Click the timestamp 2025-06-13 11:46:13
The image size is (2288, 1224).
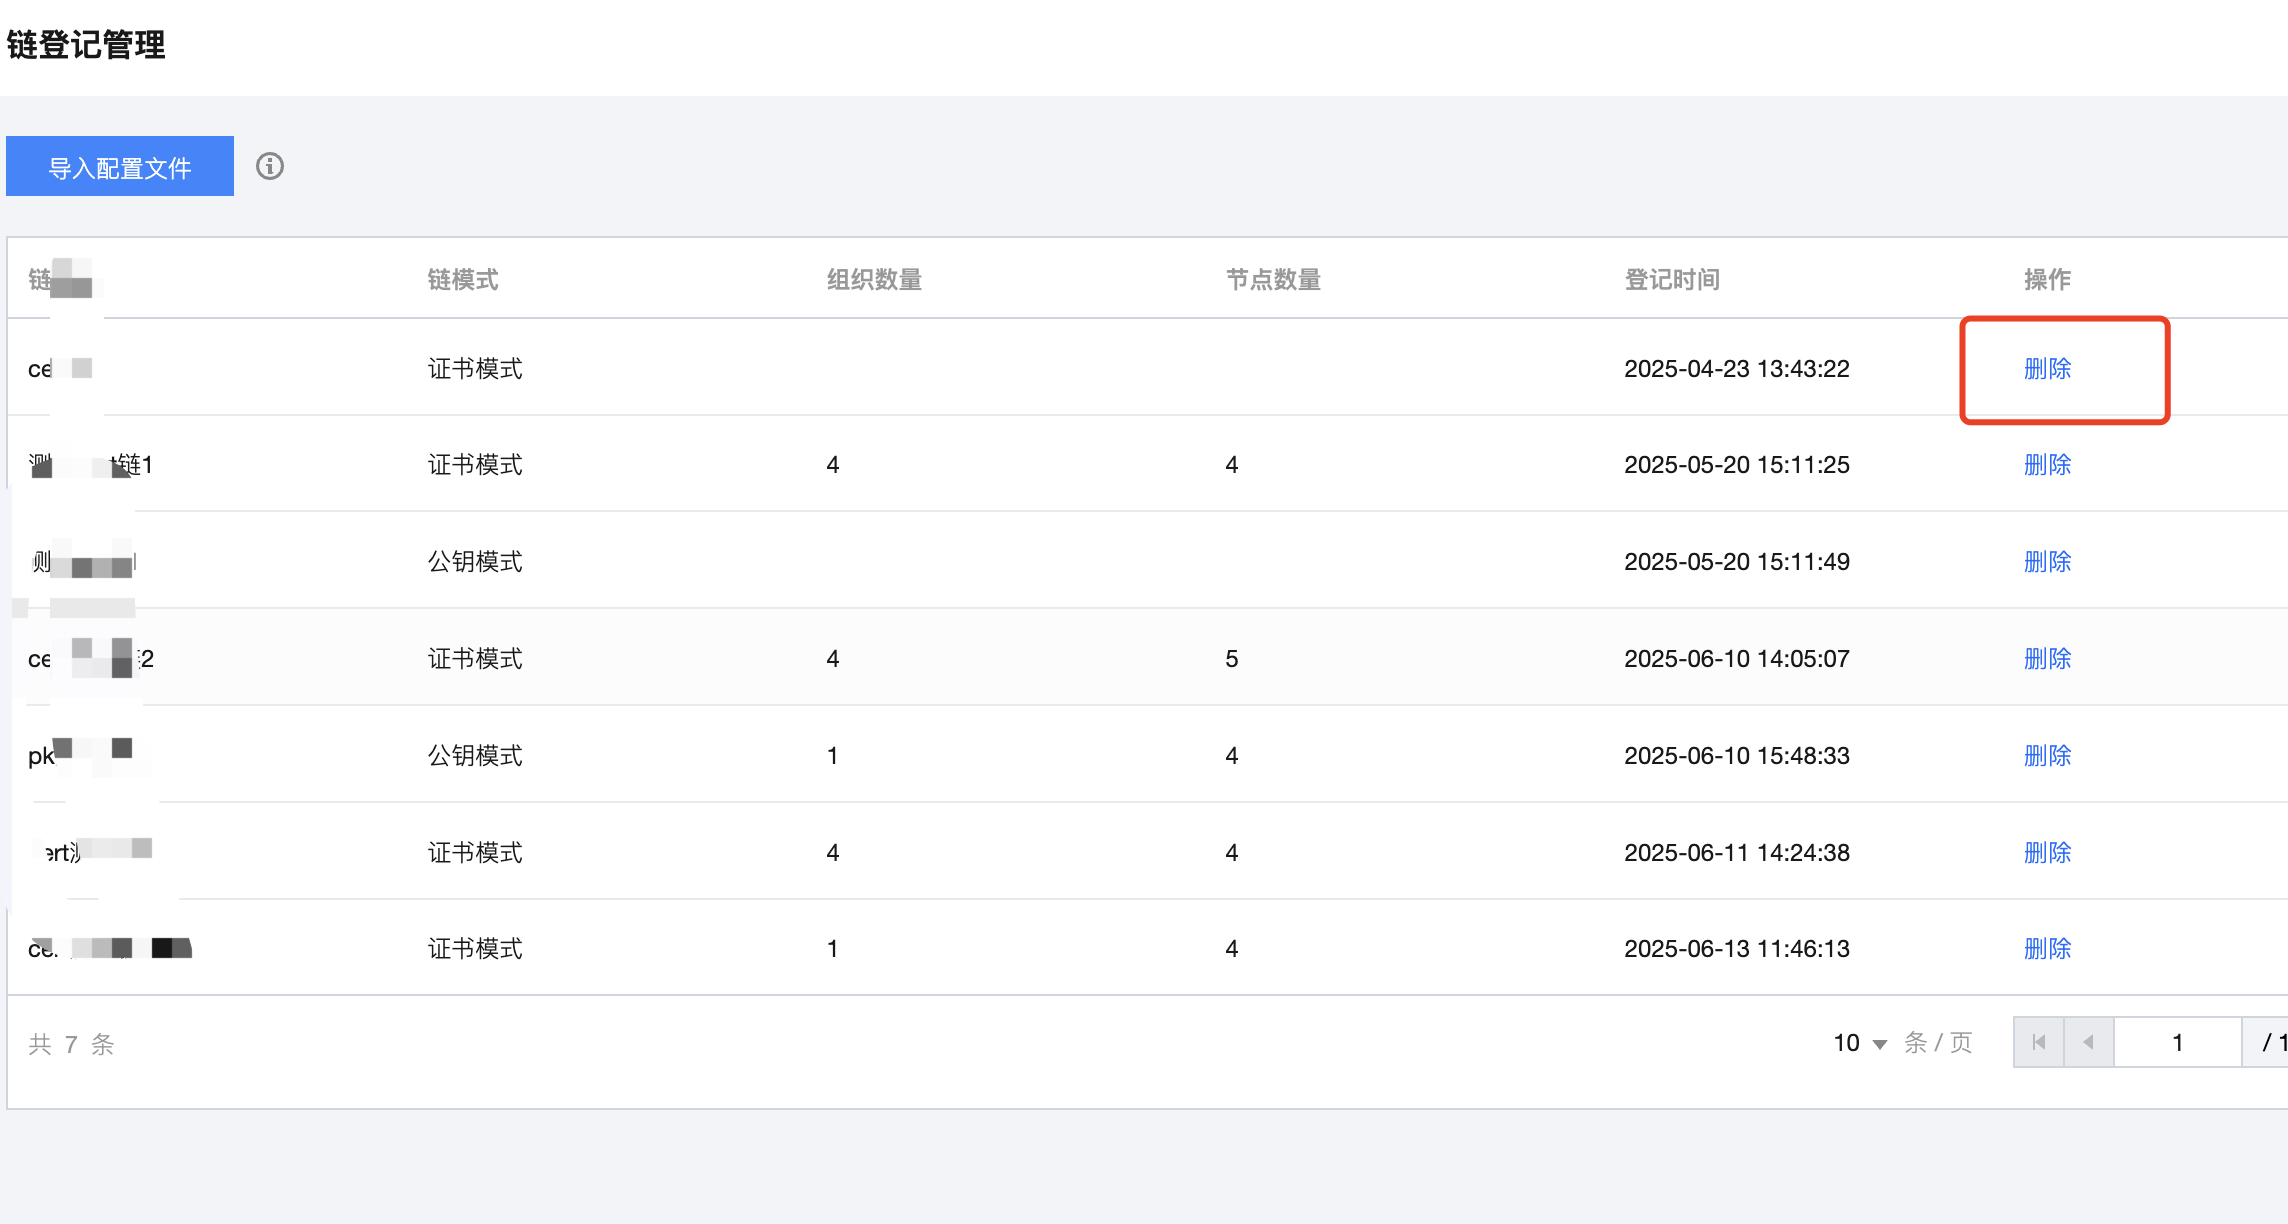1737,949
